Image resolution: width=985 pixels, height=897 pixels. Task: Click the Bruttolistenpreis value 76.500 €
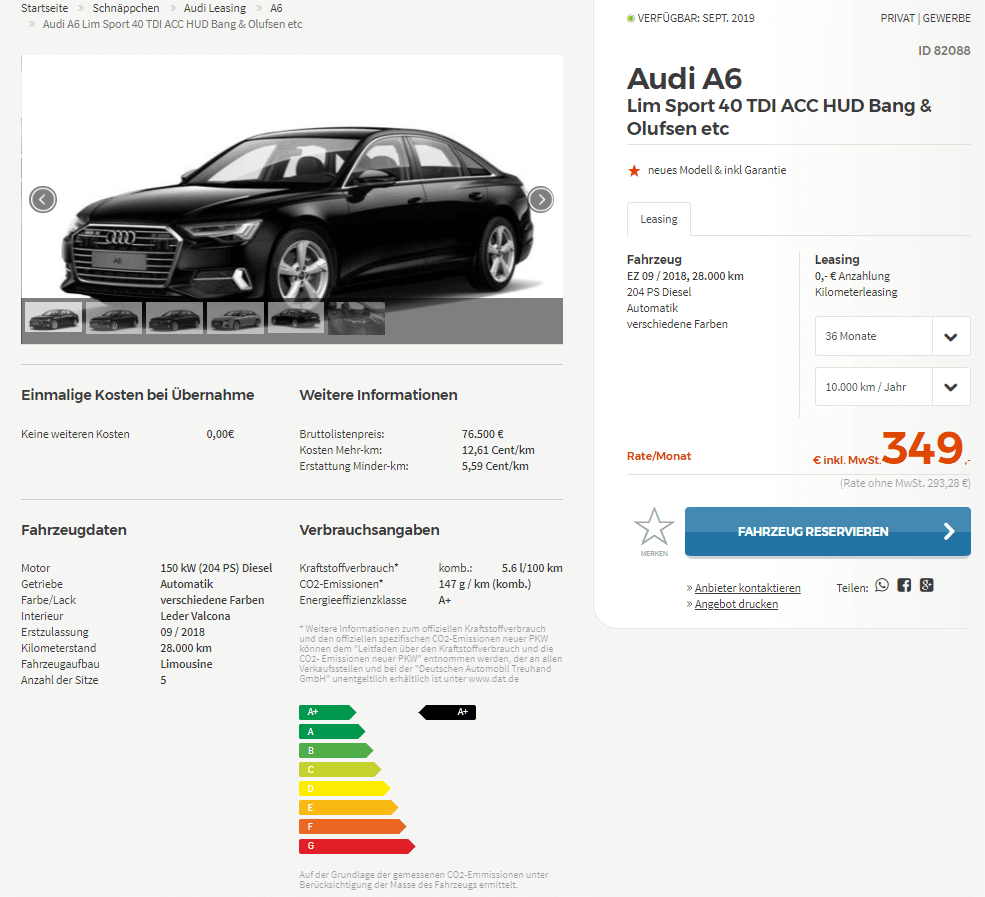[483, 434]
